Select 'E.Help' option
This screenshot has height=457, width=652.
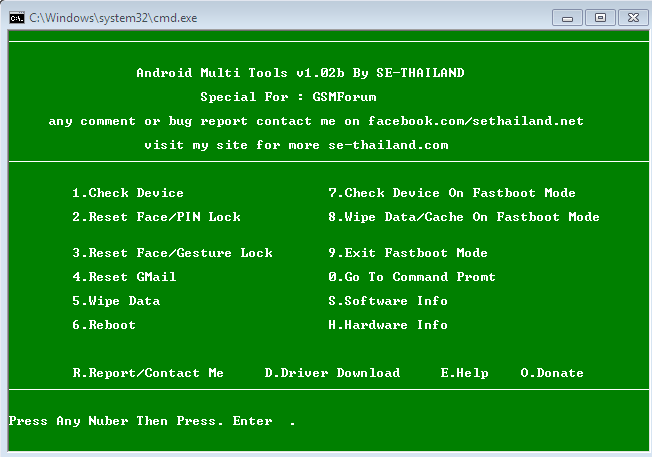[x=464, y=373]
